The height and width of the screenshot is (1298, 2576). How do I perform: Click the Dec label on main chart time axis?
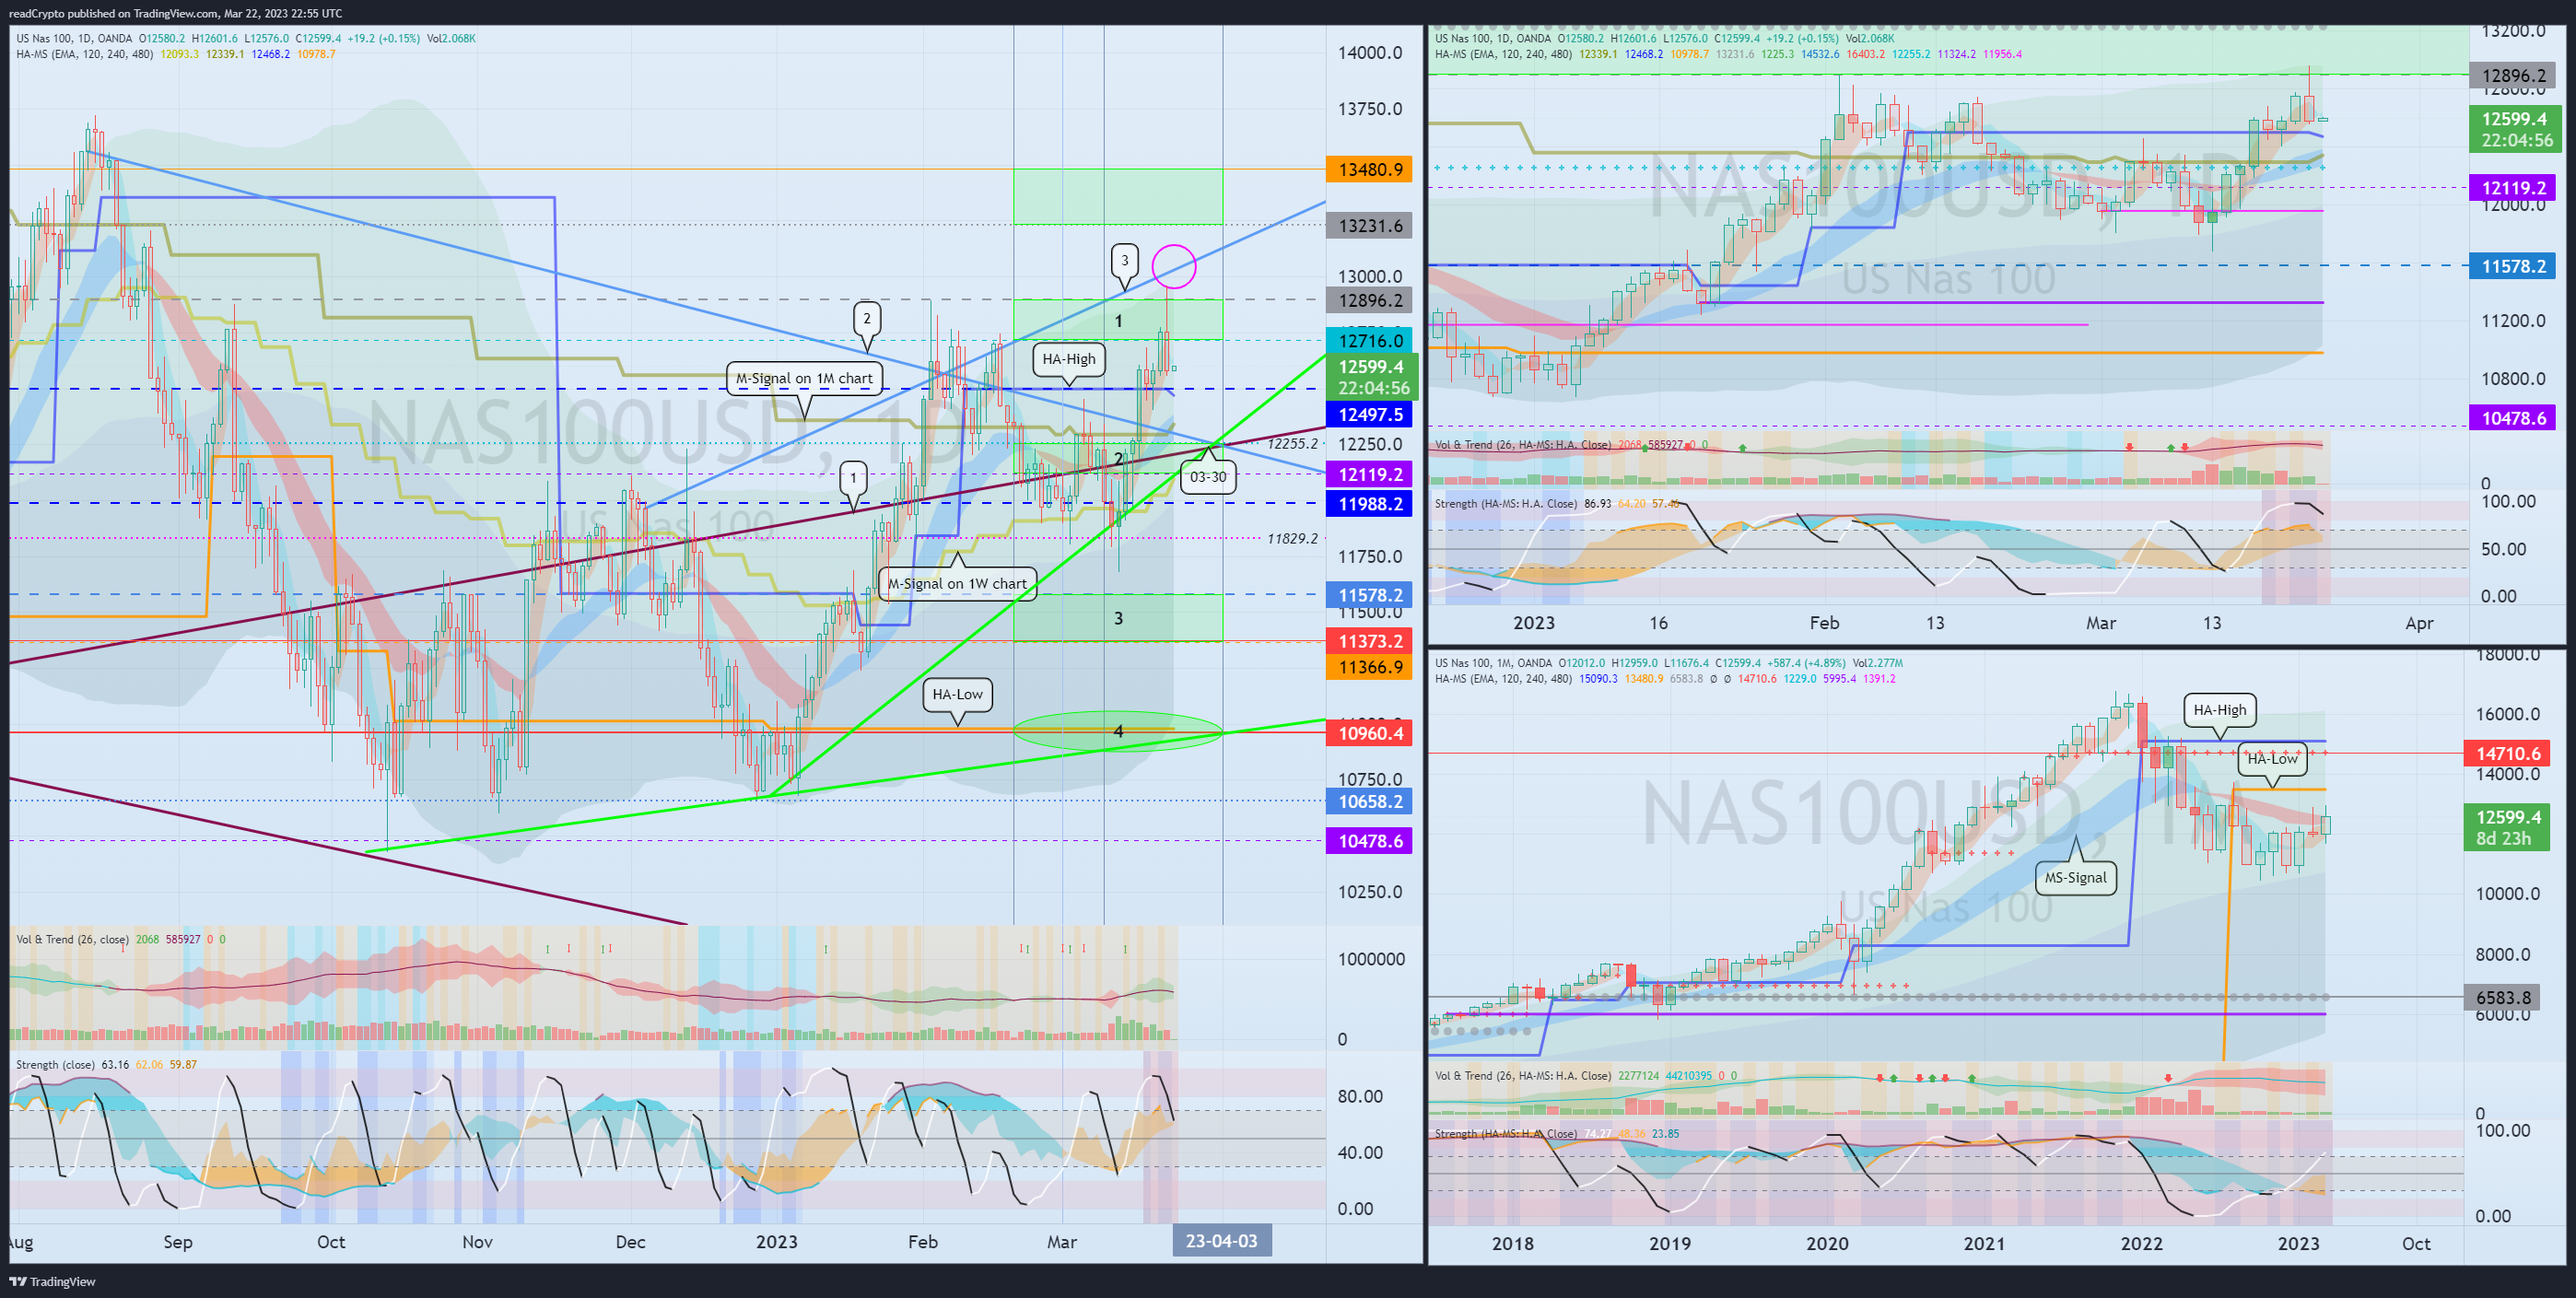tap(630, 1241)
